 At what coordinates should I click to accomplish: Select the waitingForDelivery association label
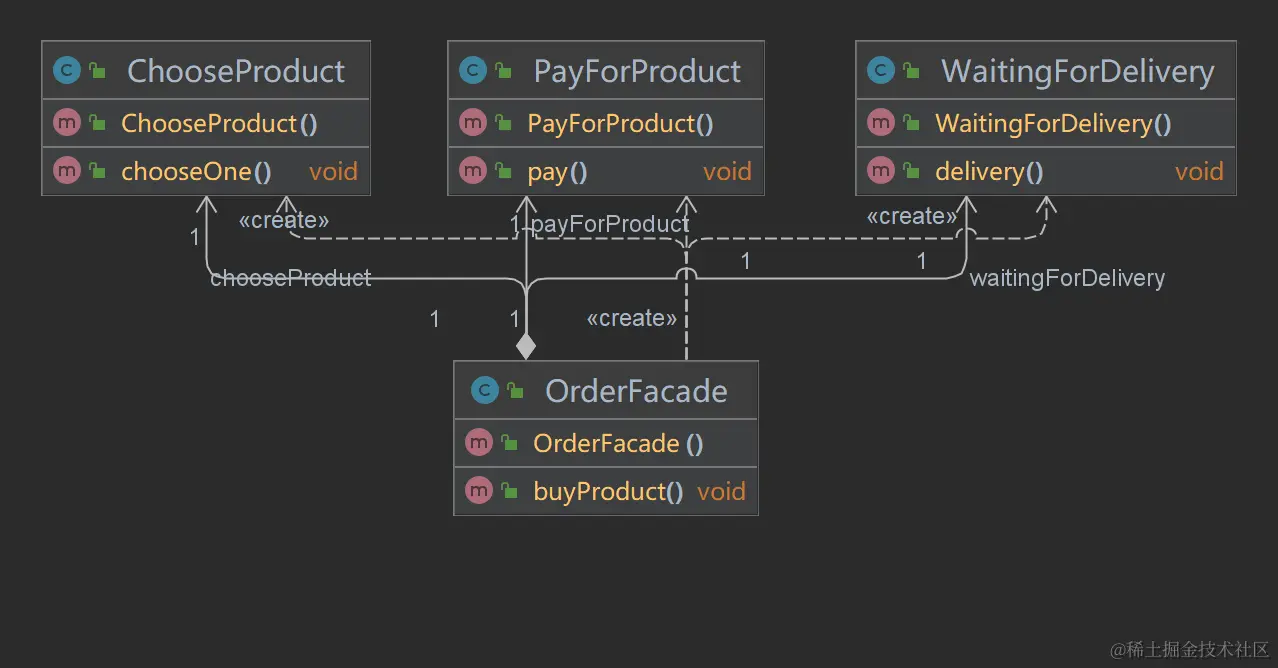click(x=1067, y=277)
